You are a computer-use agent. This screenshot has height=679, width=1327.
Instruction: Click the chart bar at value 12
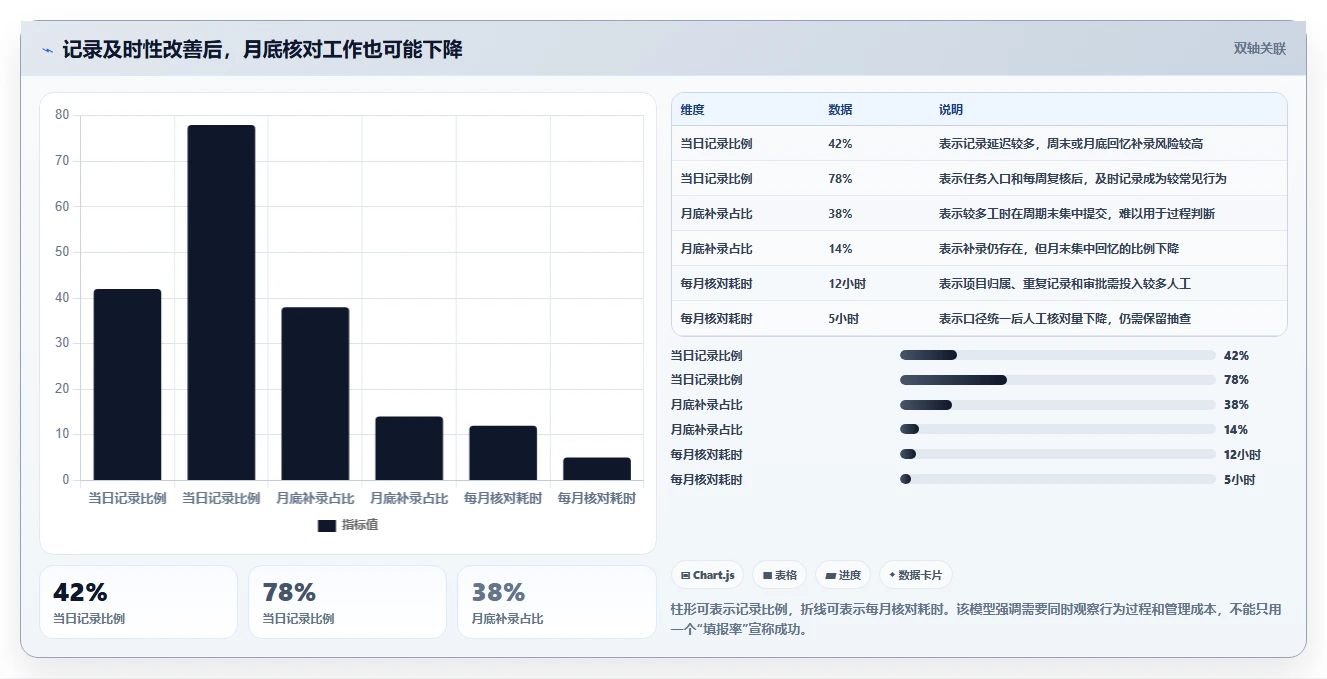(503, 453)
